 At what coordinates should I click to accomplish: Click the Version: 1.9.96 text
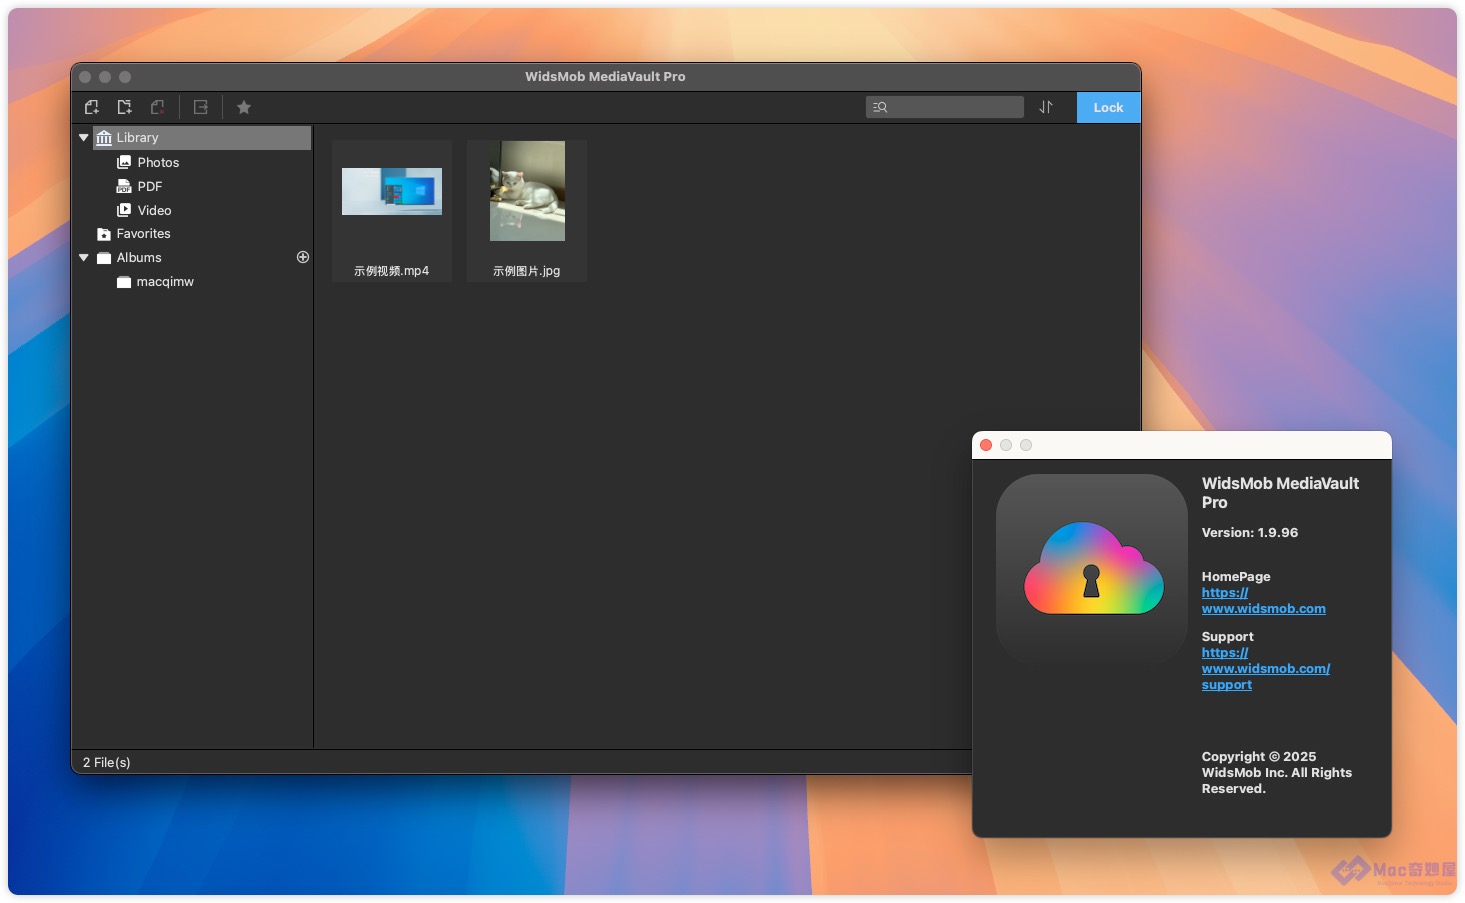1250,533
